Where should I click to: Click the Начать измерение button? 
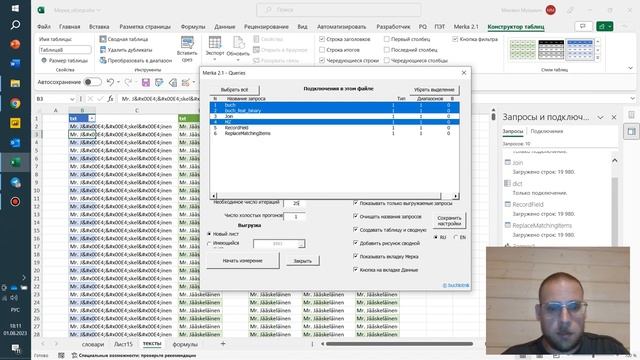(242, 260)
